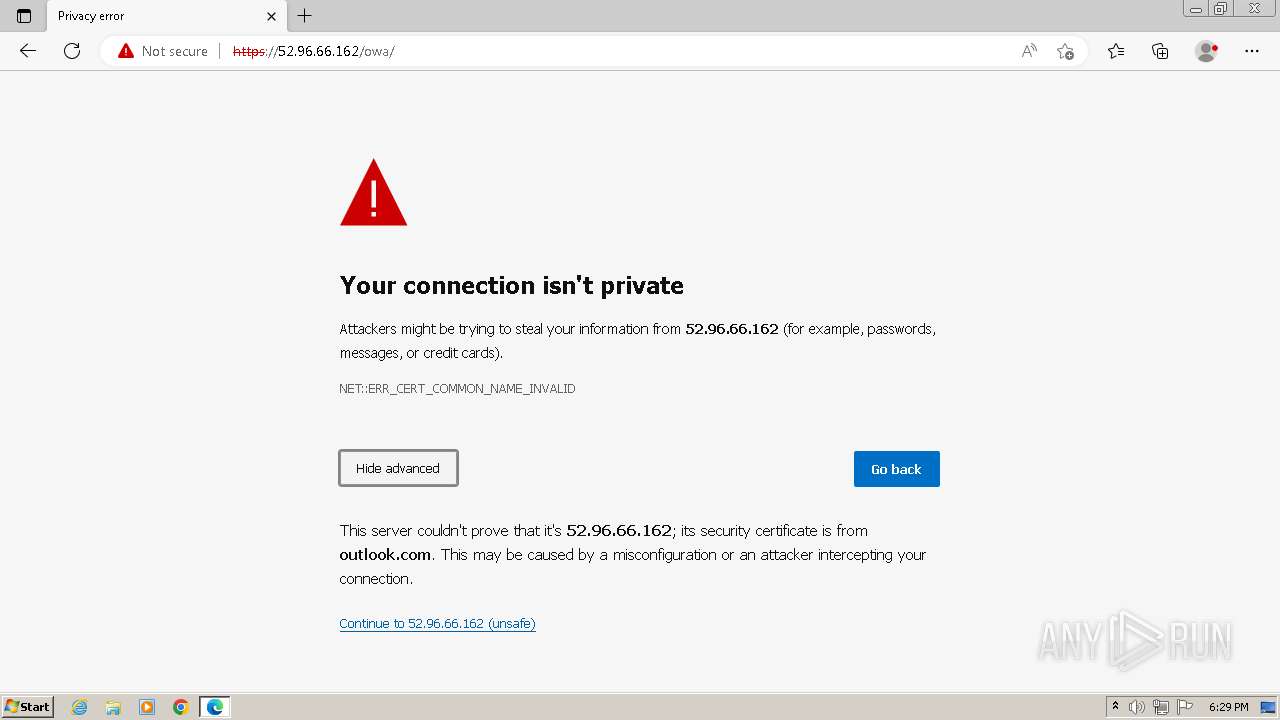The image size is (1280, 720).
Task: Expand Settings and more menu
Action: pyautogui.click(x=1252, y=51)
